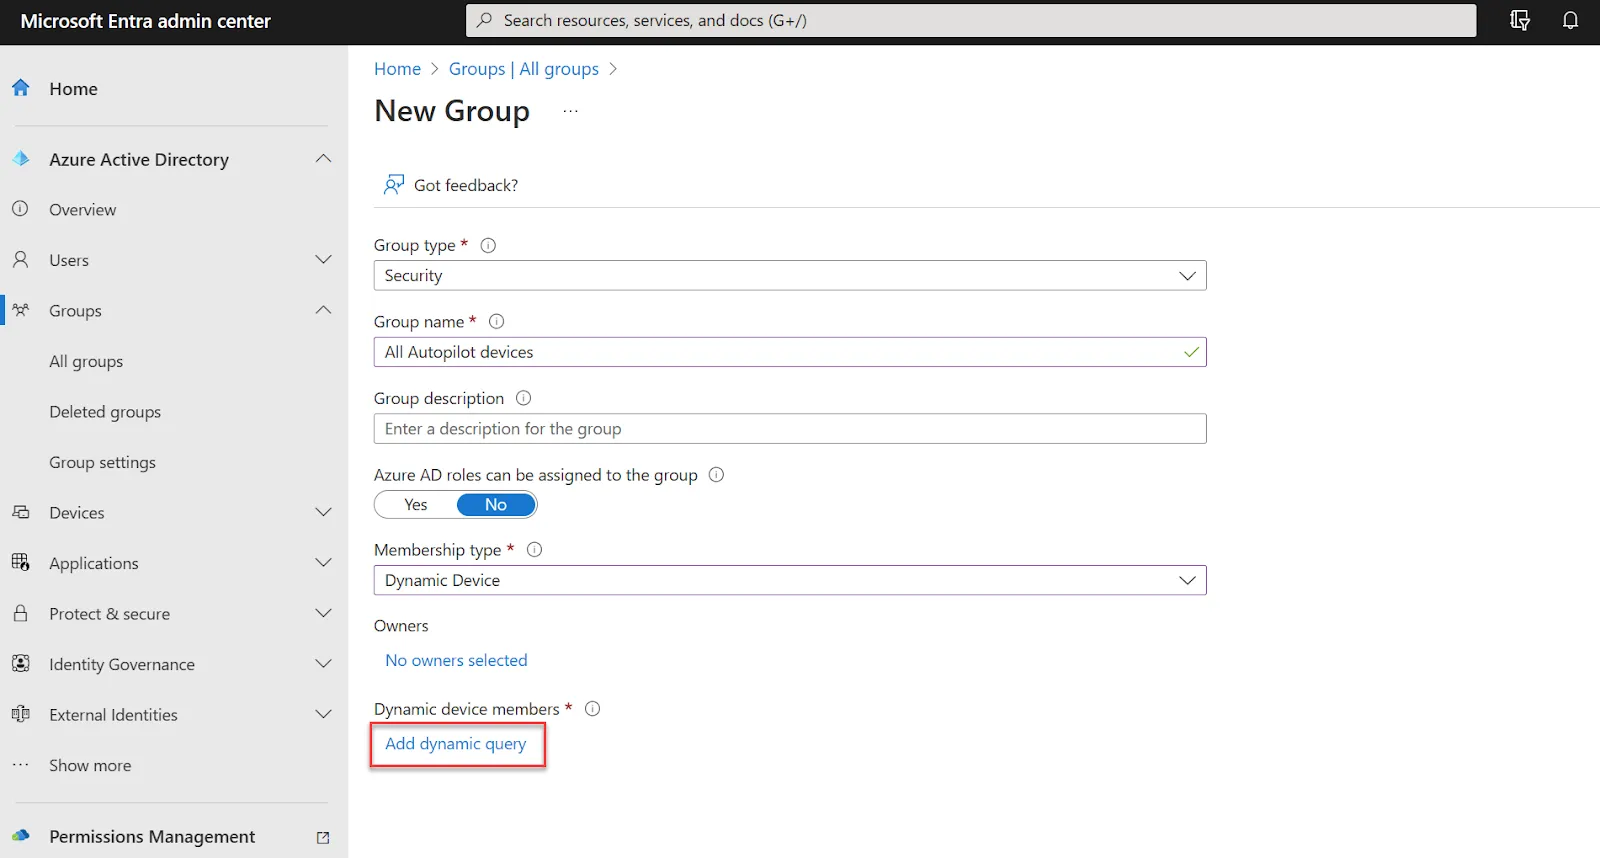The height and width of the screenshot is (858, 1600).
Task: Click Add dynamic query link
Action: (x=456, y=744)
